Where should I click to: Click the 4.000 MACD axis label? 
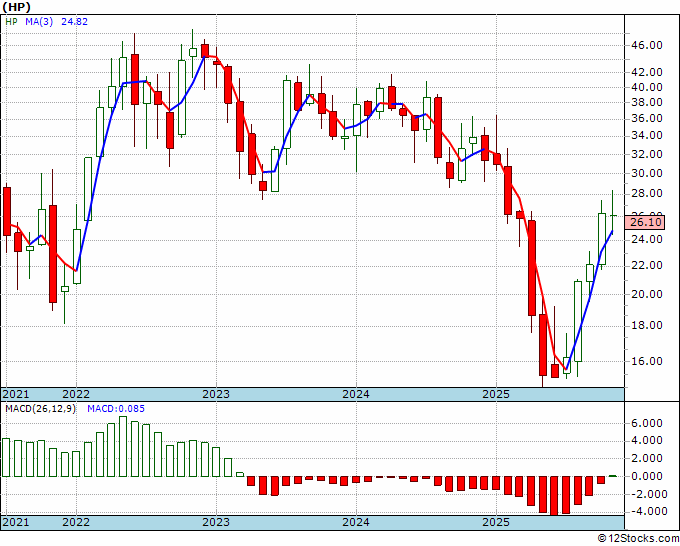[646, 441]
